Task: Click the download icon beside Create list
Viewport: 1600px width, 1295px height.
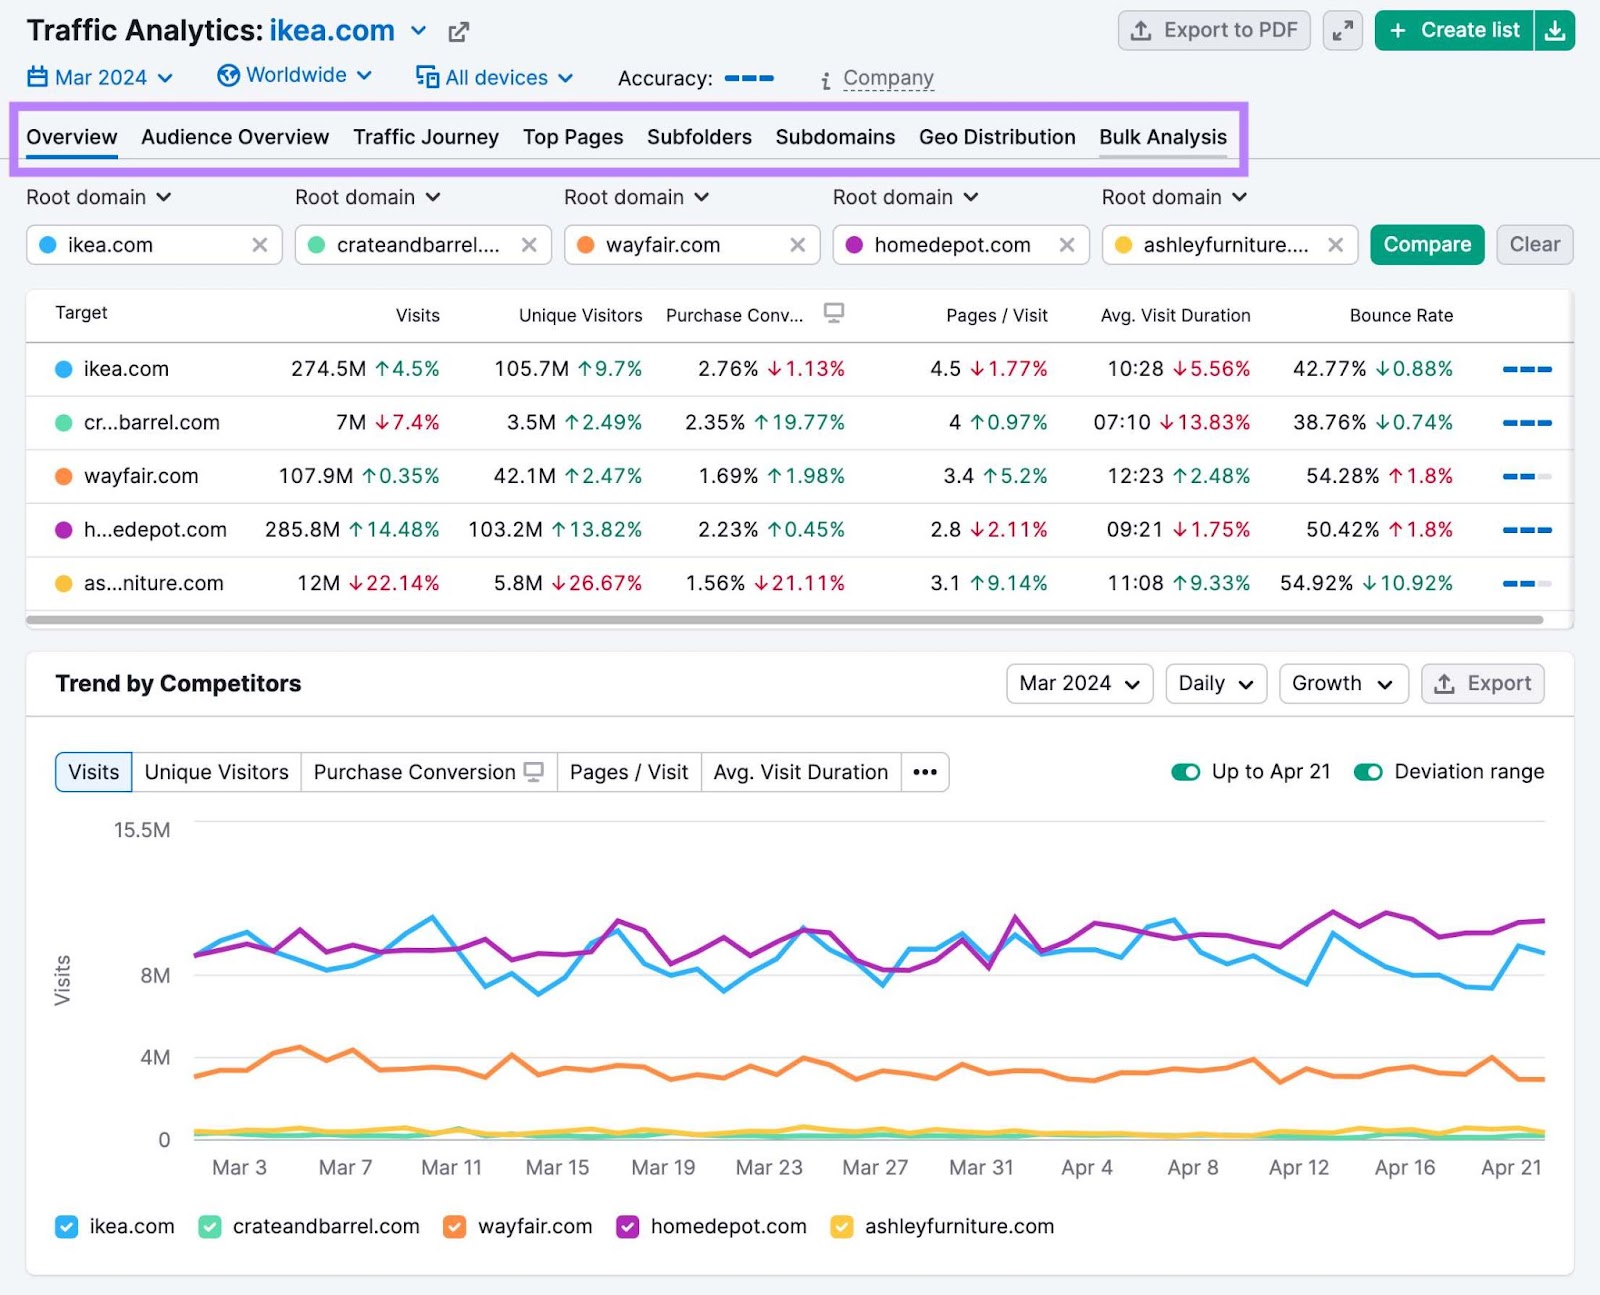Action: pos(1555,30)
